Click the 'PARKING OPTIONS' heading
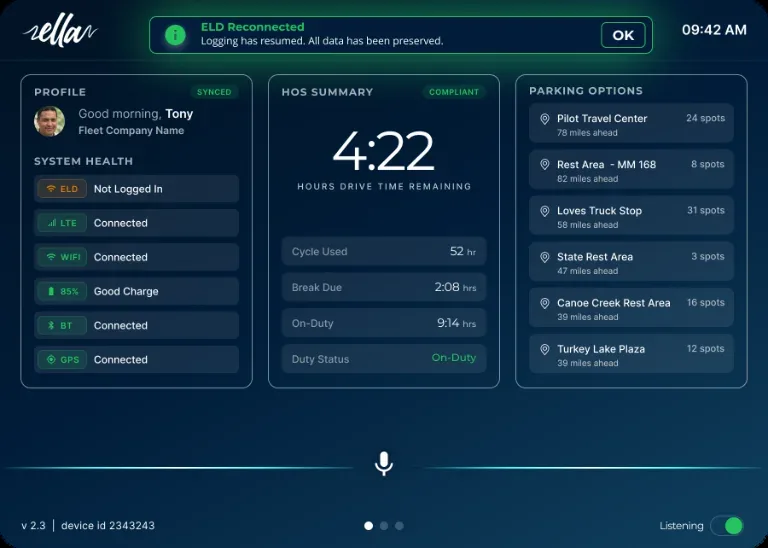Screen dimensions: 768x548 point(586,91)
